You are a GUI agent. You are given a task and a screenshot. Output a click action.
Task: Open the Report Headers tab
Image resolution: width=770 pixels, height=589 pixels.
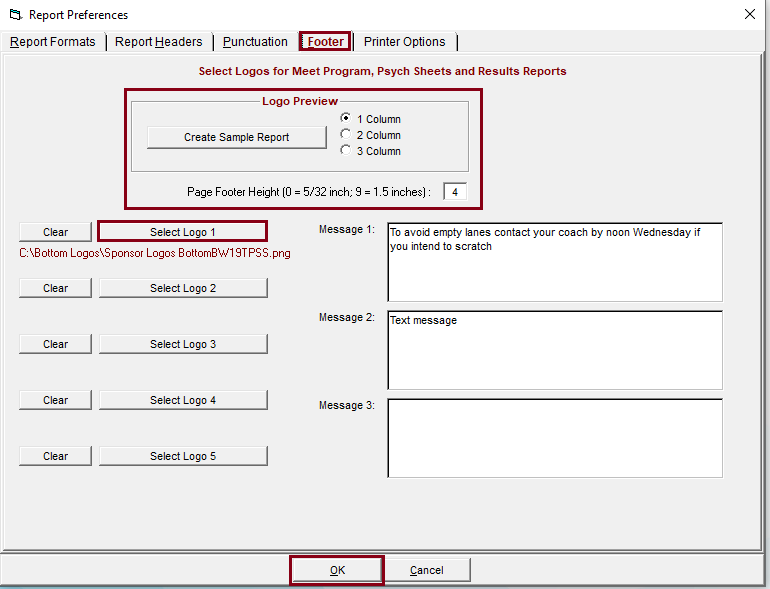158,42
